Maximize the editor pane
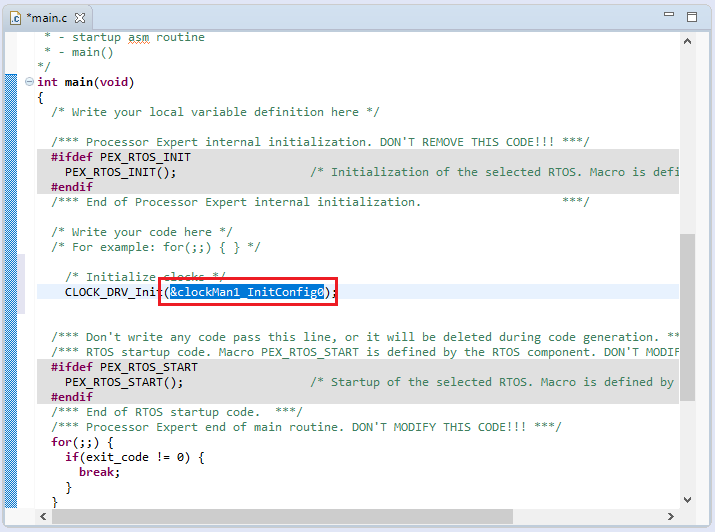The width and height of the screenshot is (715, 532). click(x=692, y=17)
